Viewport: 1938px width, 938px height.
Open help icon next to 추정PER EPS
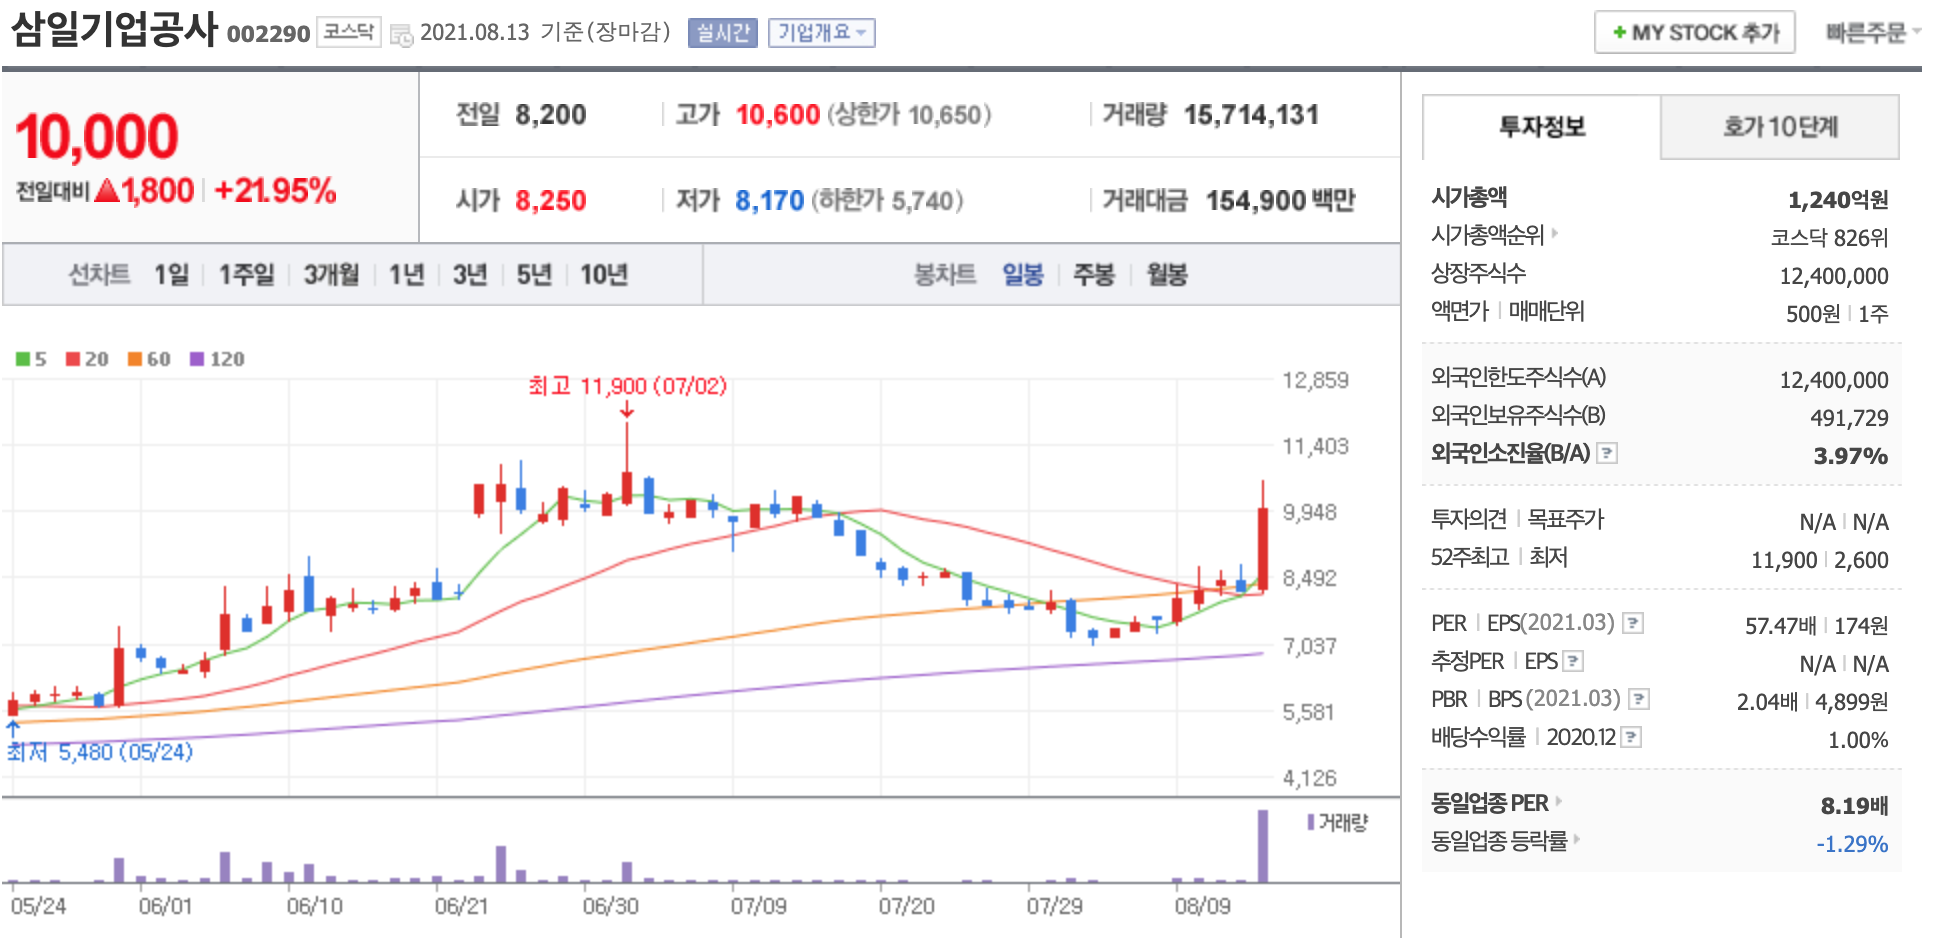(x=1573, y=661)
